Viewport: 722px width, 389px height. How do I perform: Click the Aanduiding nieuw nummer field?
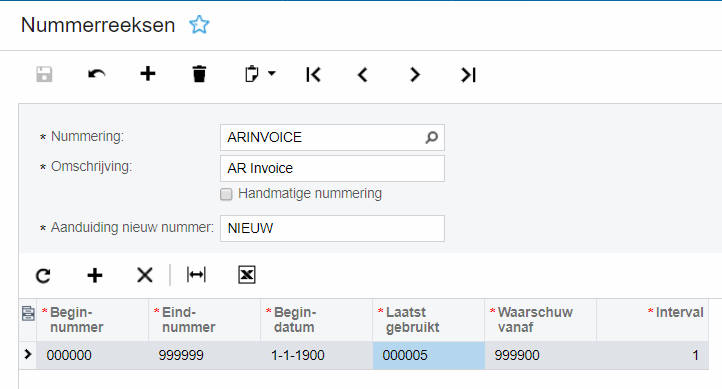click(332, 228)
